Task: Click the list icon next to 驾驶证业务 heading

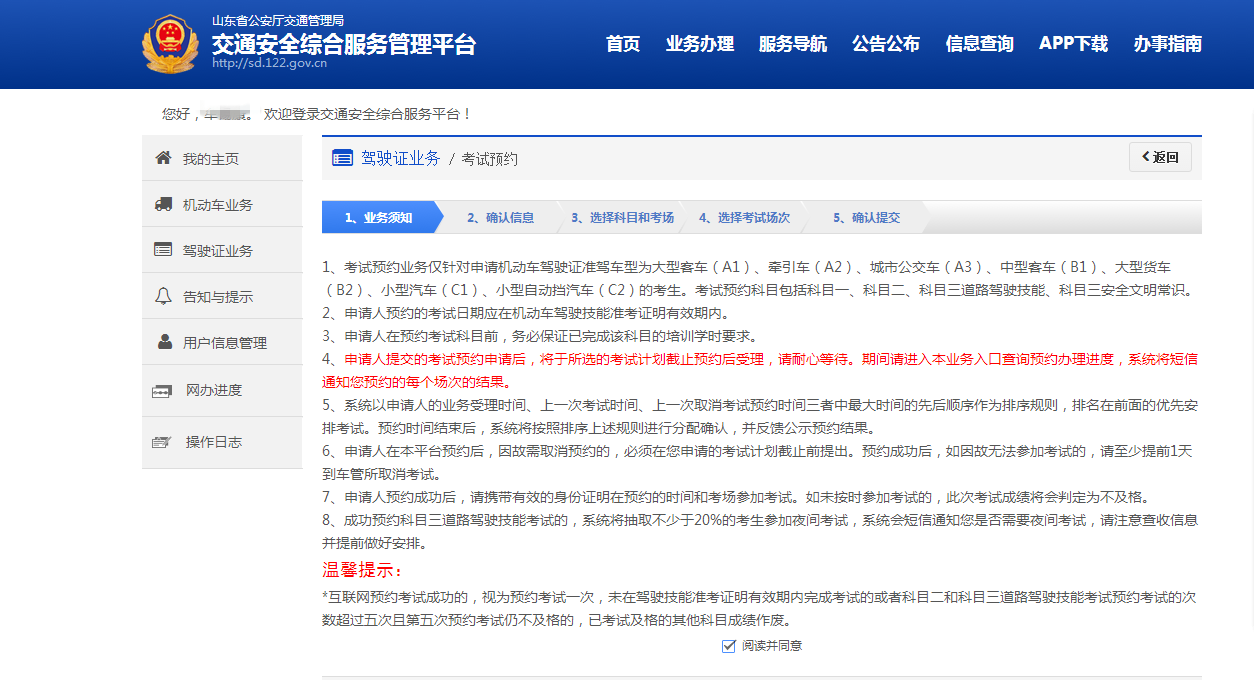Action: click(x=342, y=158)
